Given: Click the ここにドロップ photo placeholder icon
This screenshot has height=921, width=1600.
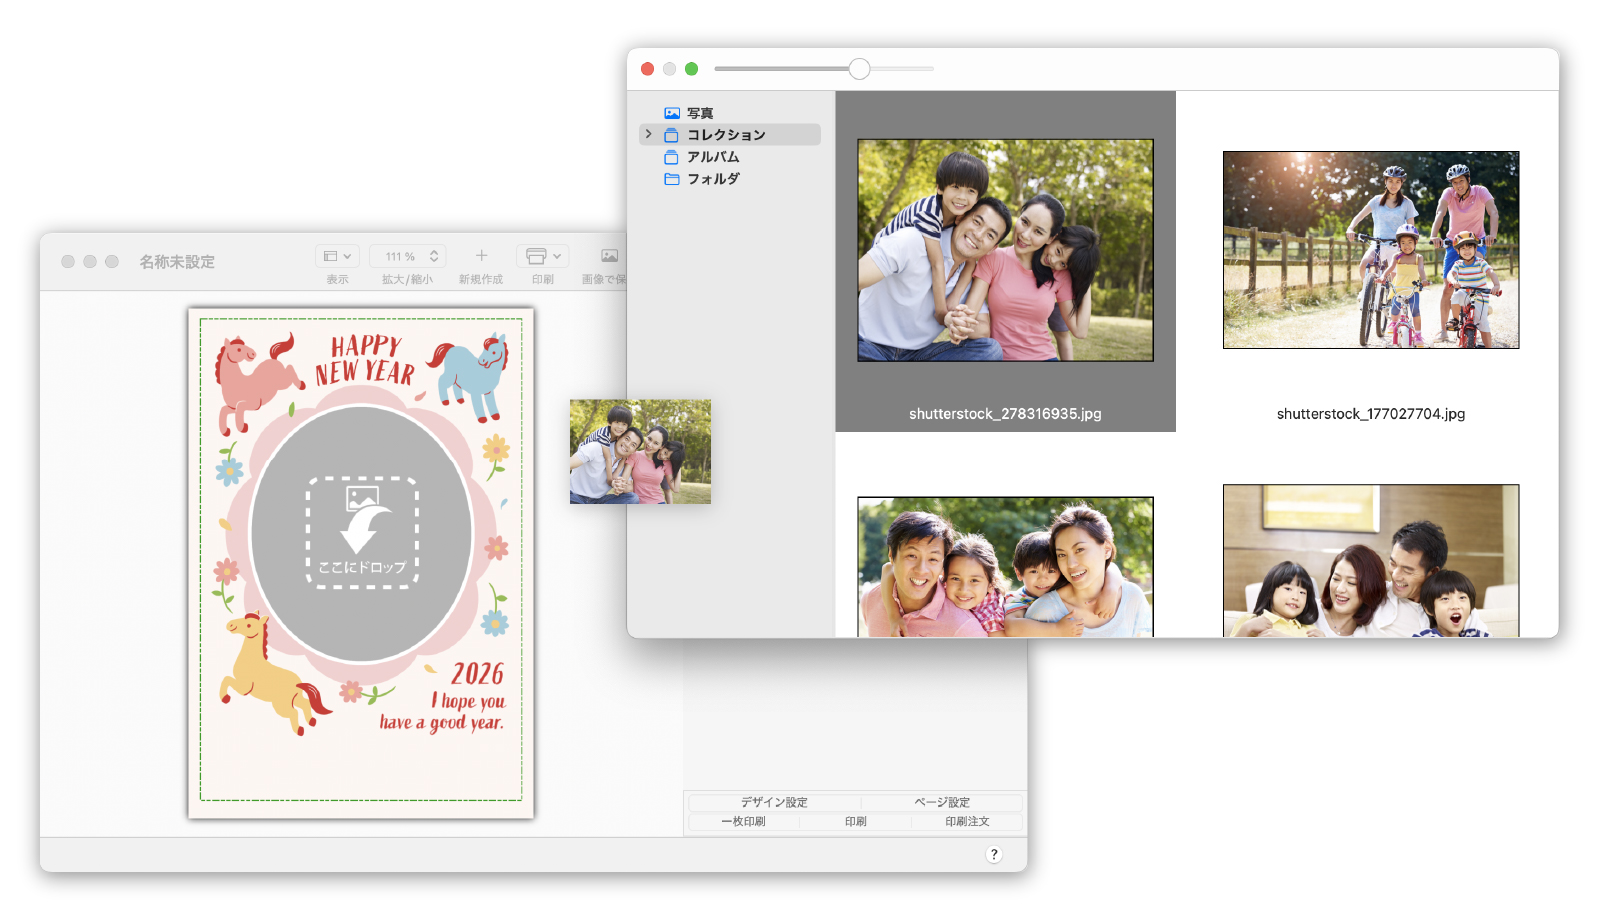Looking at the screenshot, I should [361, 533].
